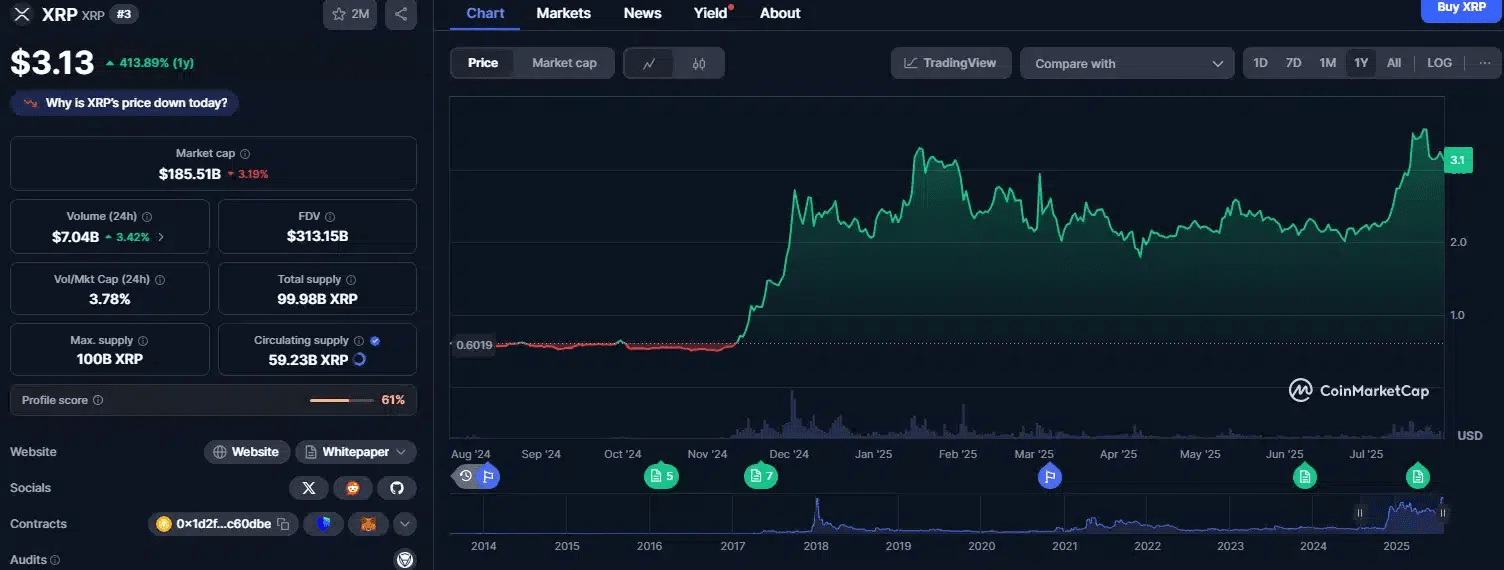This screenshot has height=570, width=1504.
Task: Open the Markets tab
Action: (563, 13)
